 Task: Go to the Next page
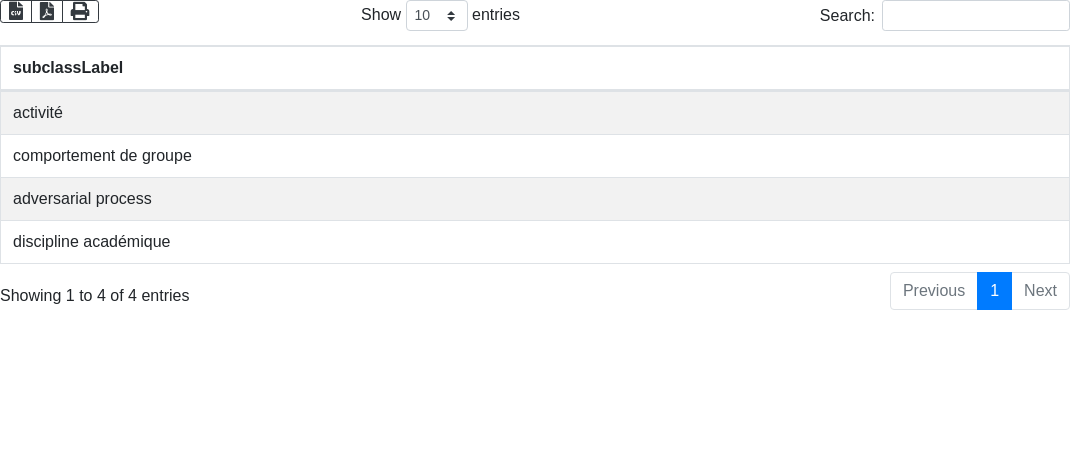click(1040, 291)
